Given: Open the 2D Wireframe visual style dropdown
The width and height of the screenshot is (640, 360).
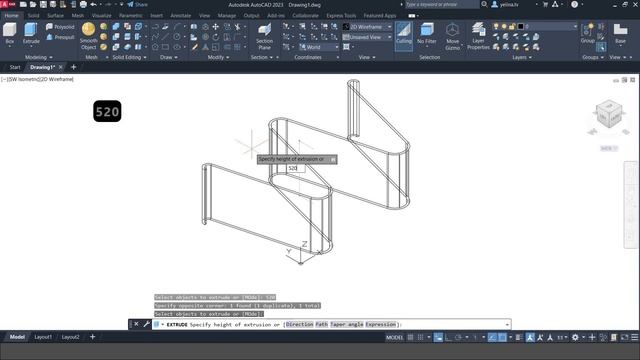Looking at the screenshot, I should (x=367, y=27).
